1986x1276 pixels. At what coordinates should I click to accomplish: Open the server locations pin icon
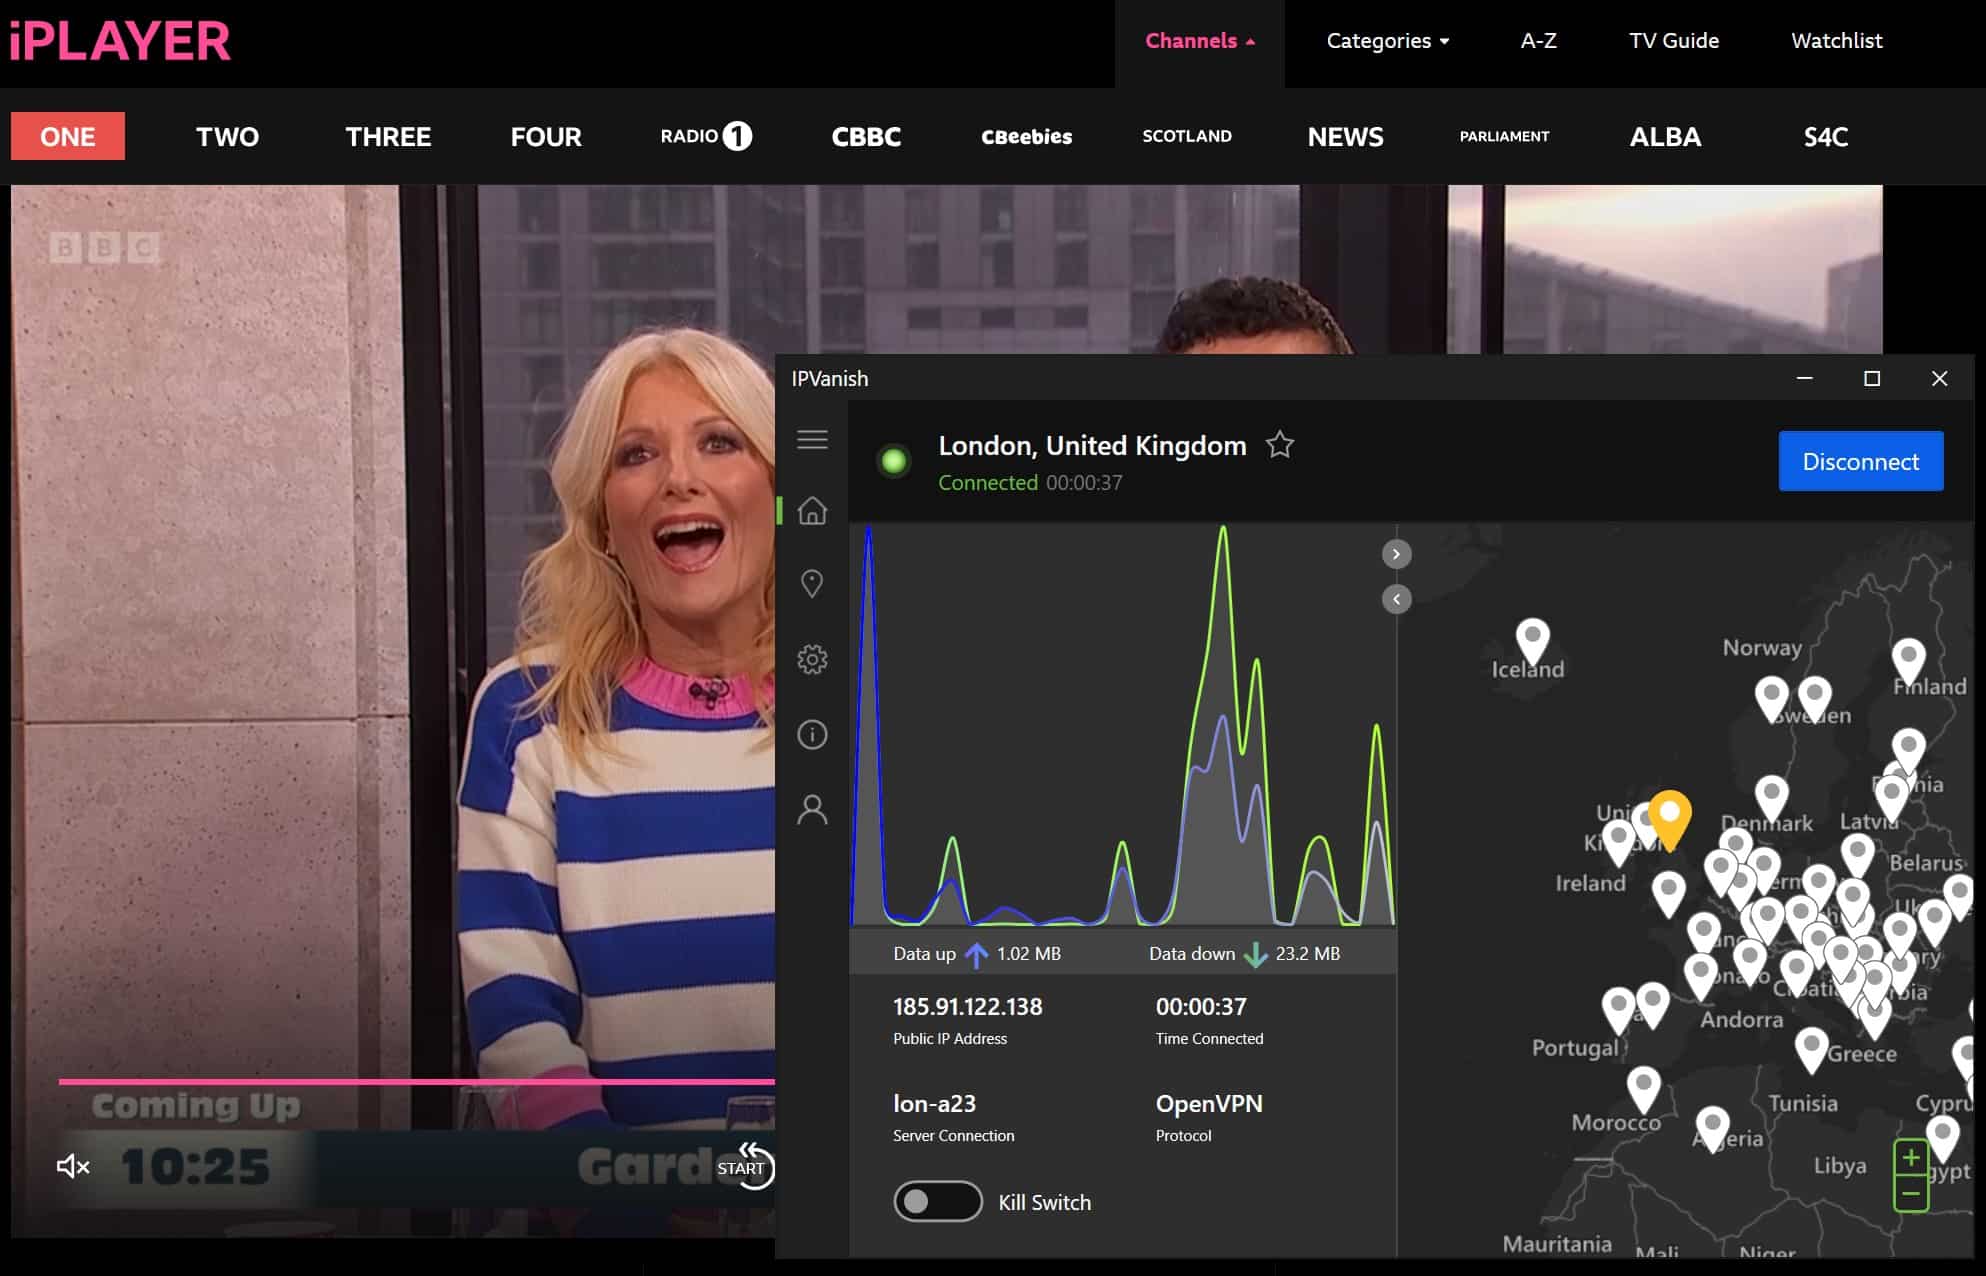tap(812, 584)
